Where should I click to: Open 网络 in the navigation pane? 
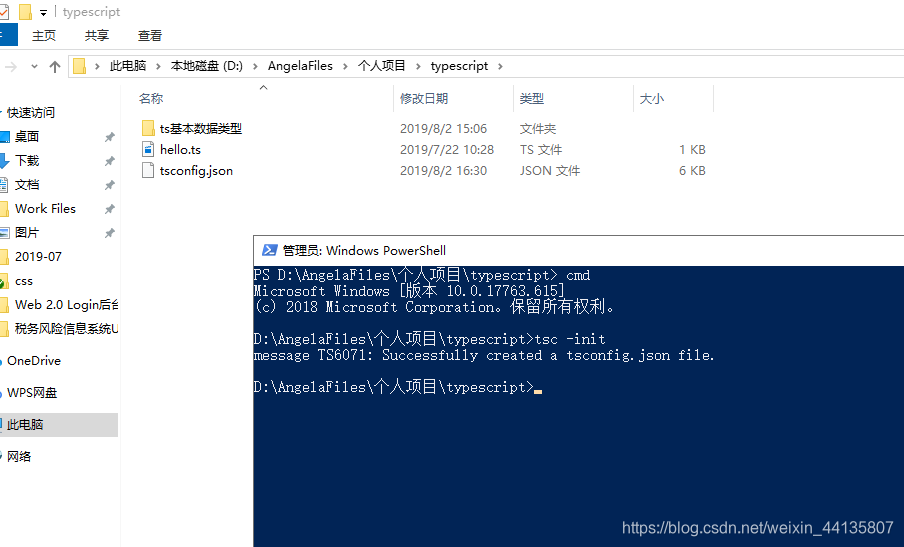click(19, 457)
